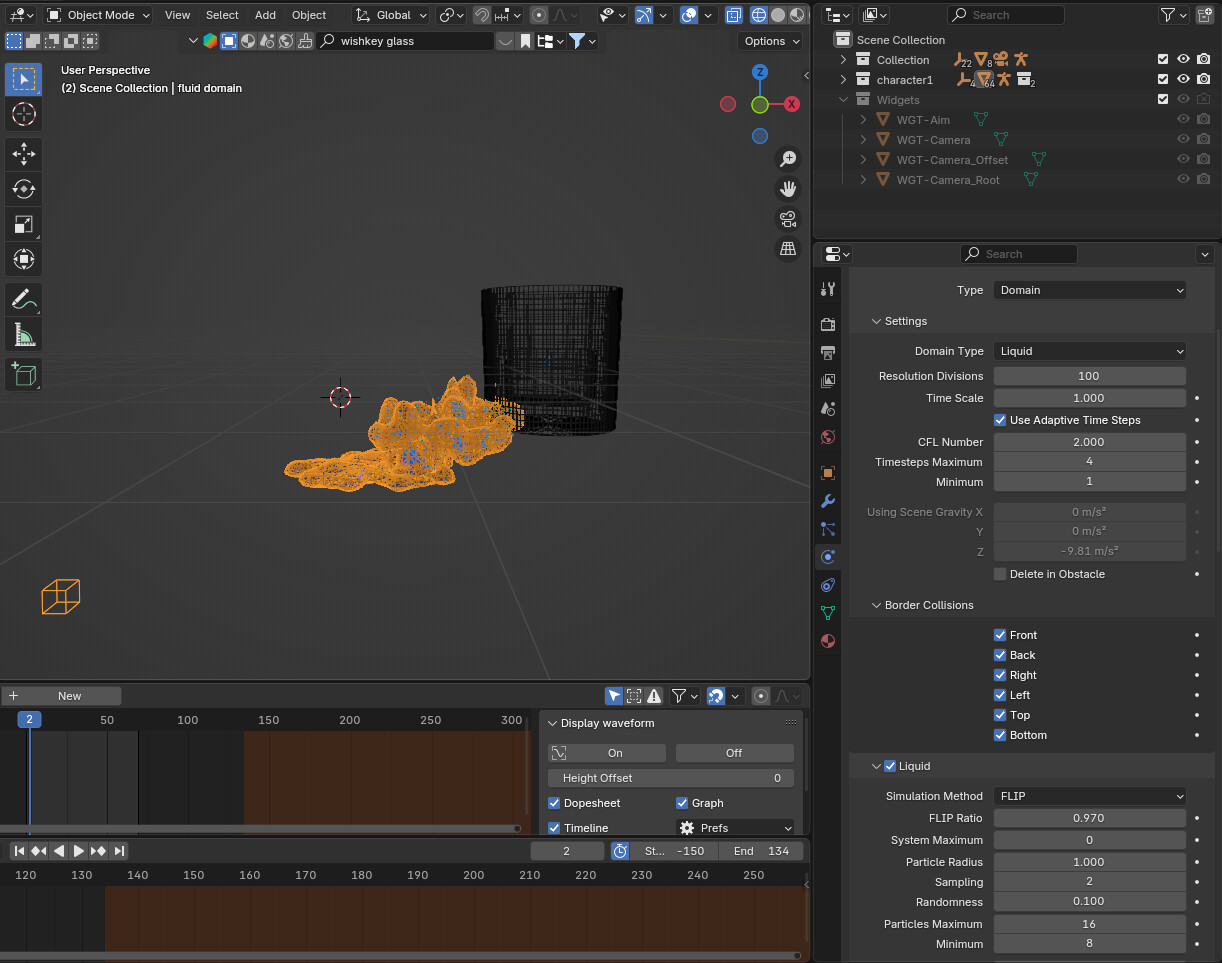Image resolution: width=1222 pixels, height=963 pixels.
Task: Adjust the FLIP Ratio slider
Action: click(1089, 818)
